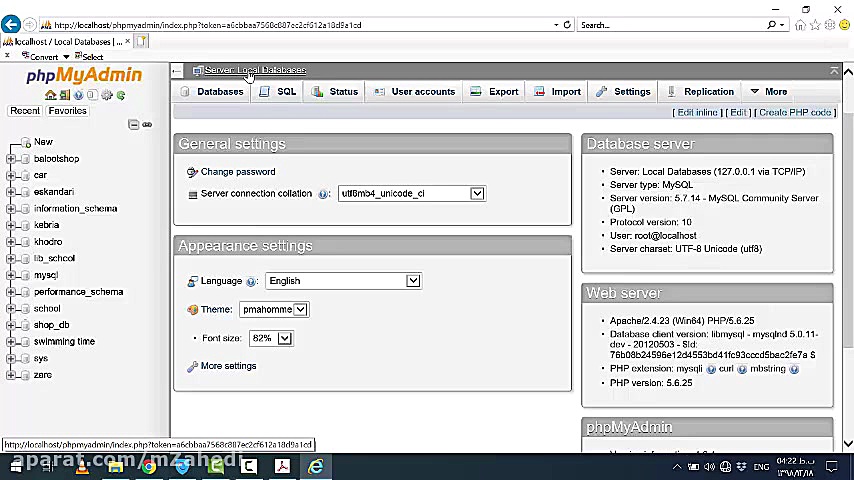Open the MySQL documentation page icon
The height and width of the screenshot is (480, 854).
(x=92, y=95)
